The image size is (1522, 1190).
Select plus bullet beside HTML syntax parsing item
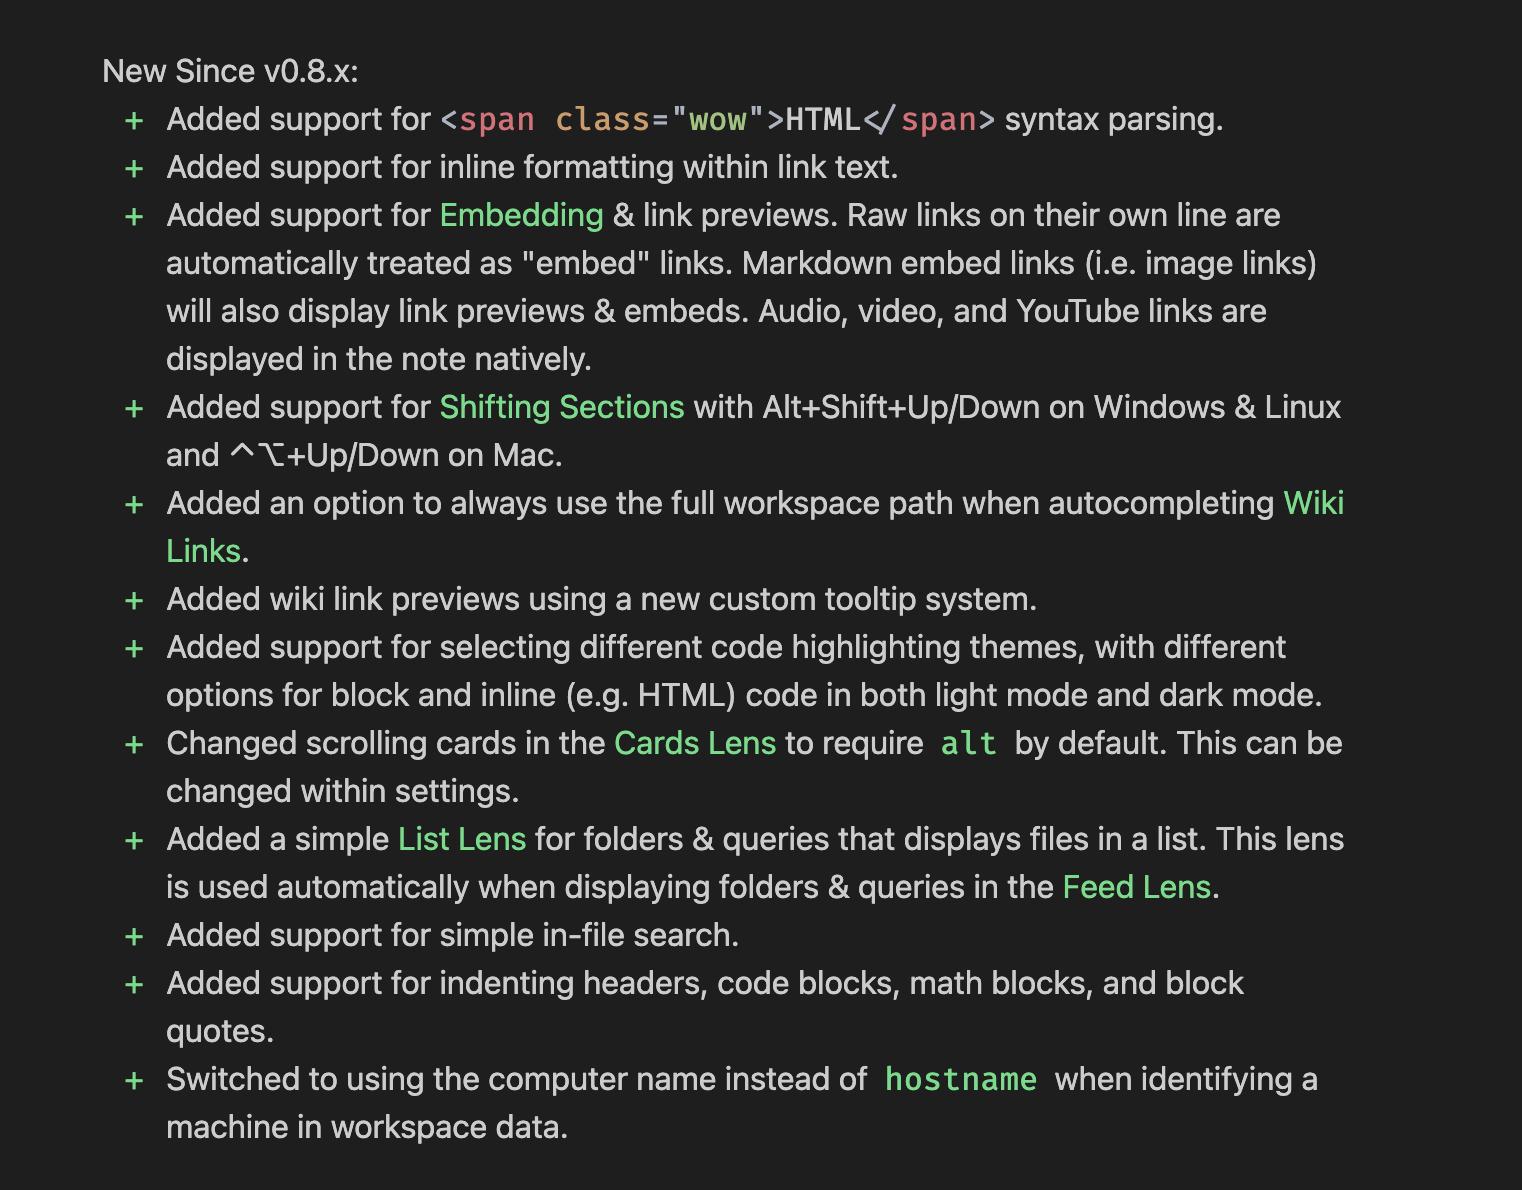click(134, 121)
